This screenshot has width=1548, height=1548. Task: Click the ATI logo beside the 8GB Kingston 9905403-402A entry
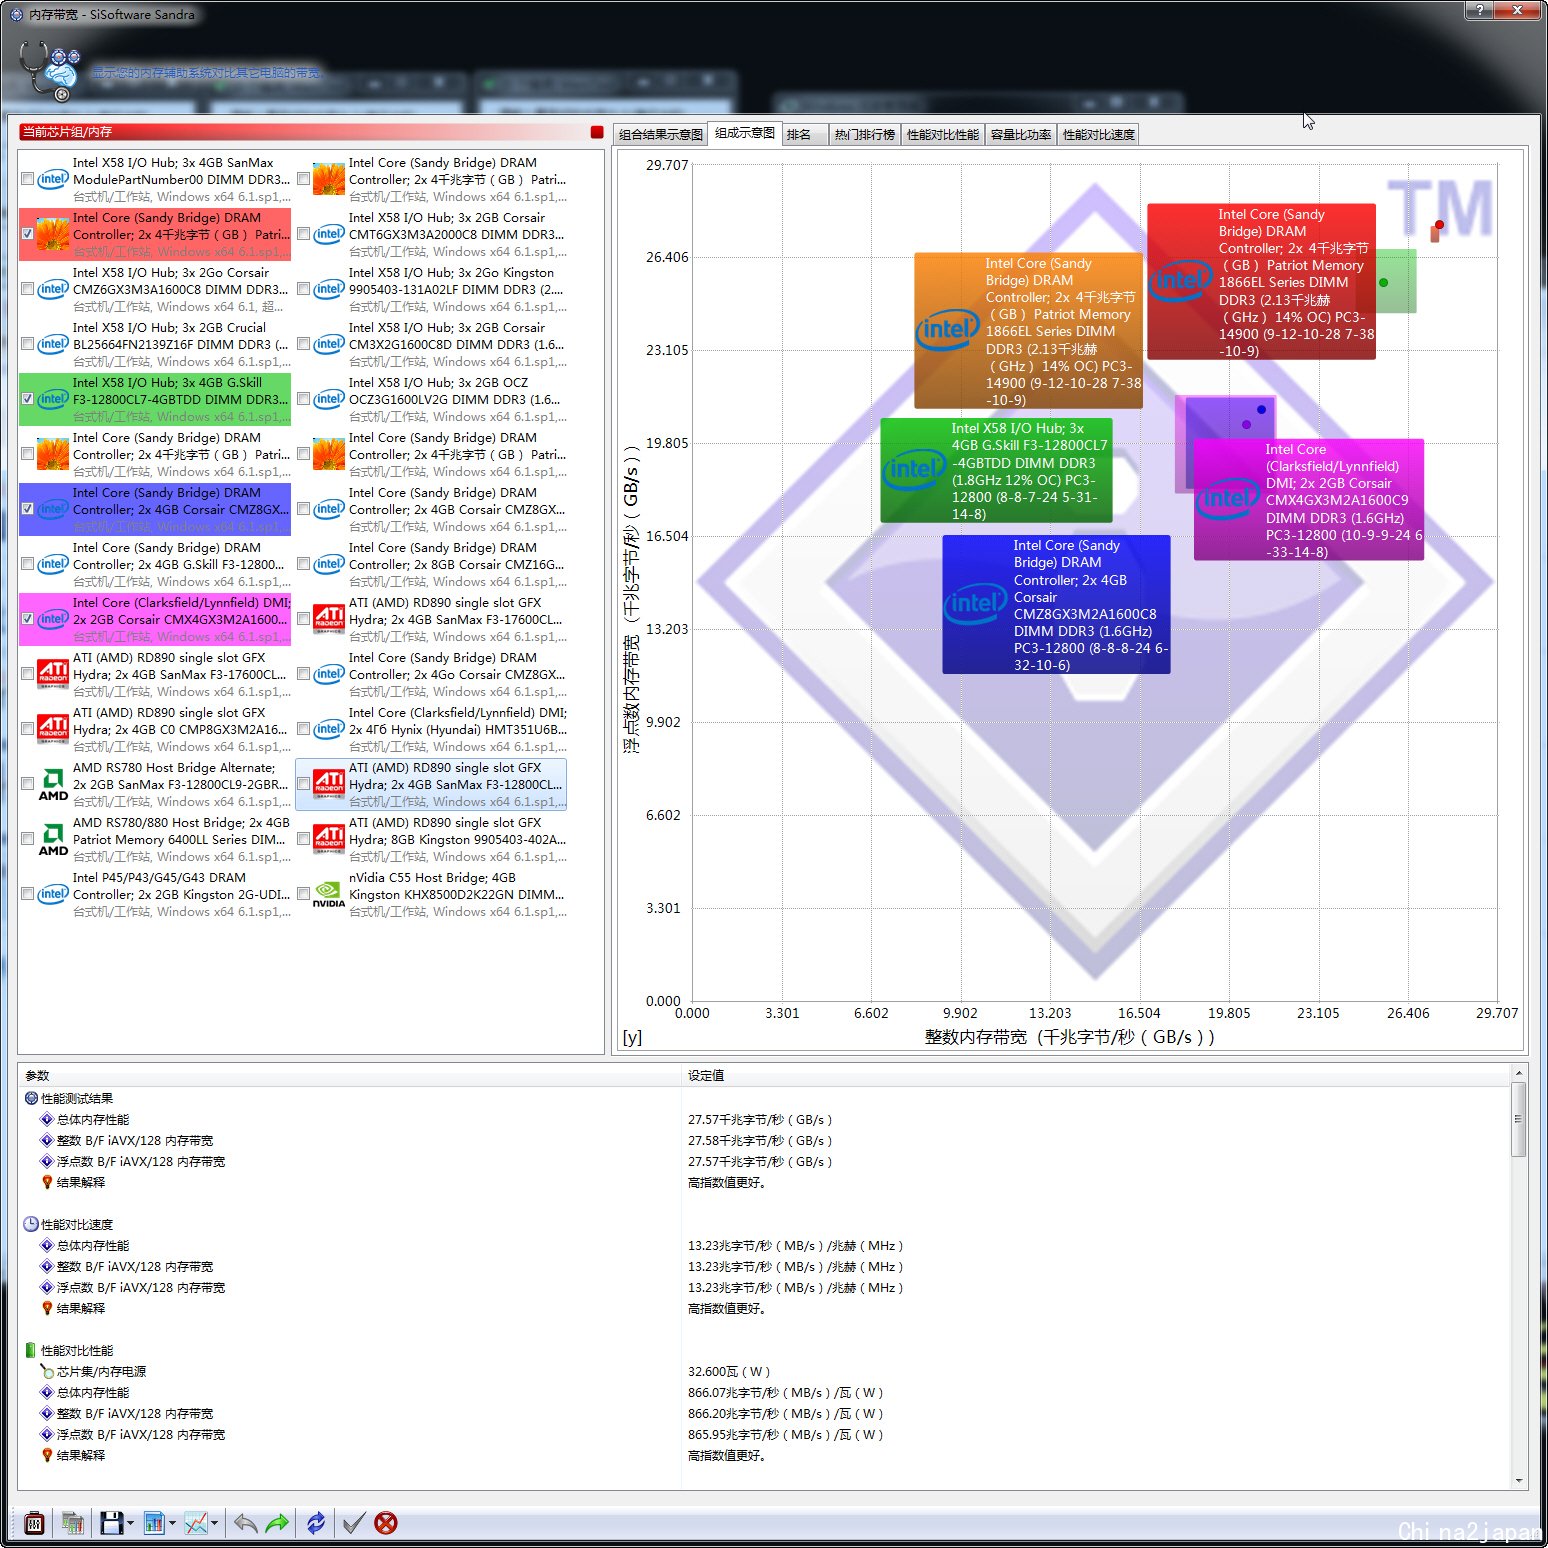tap(329, 839)
